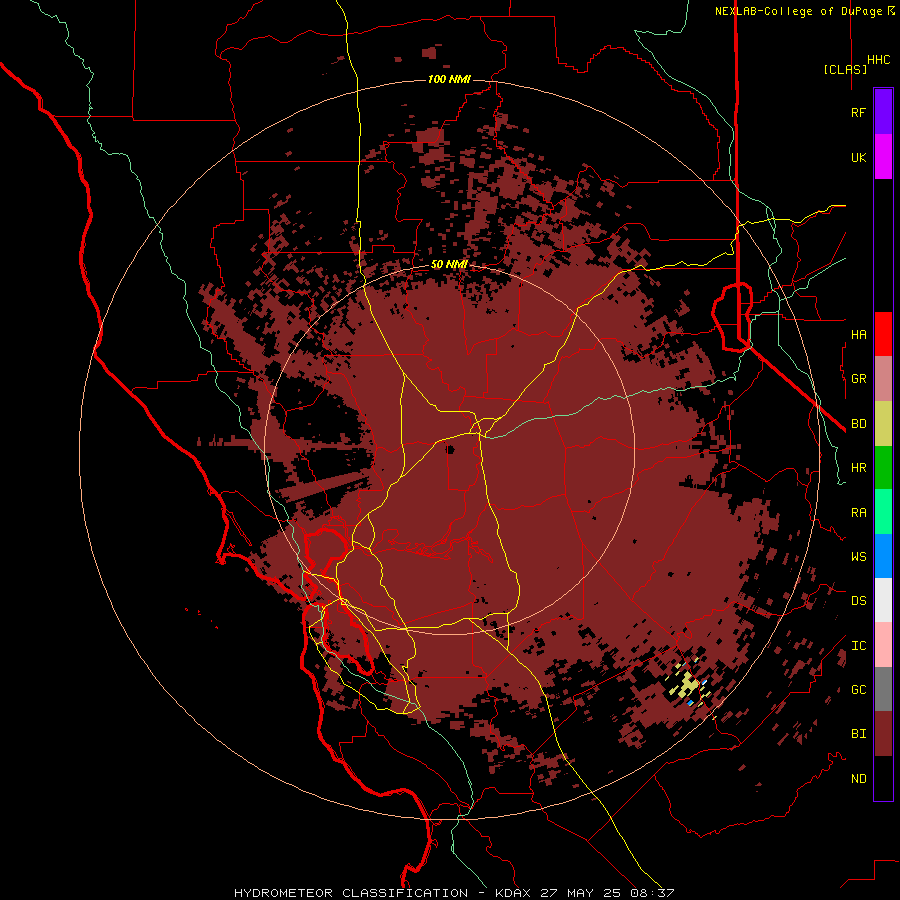
Task: Click the 100 NMI range ring label
Action: (x=449, y=79)
